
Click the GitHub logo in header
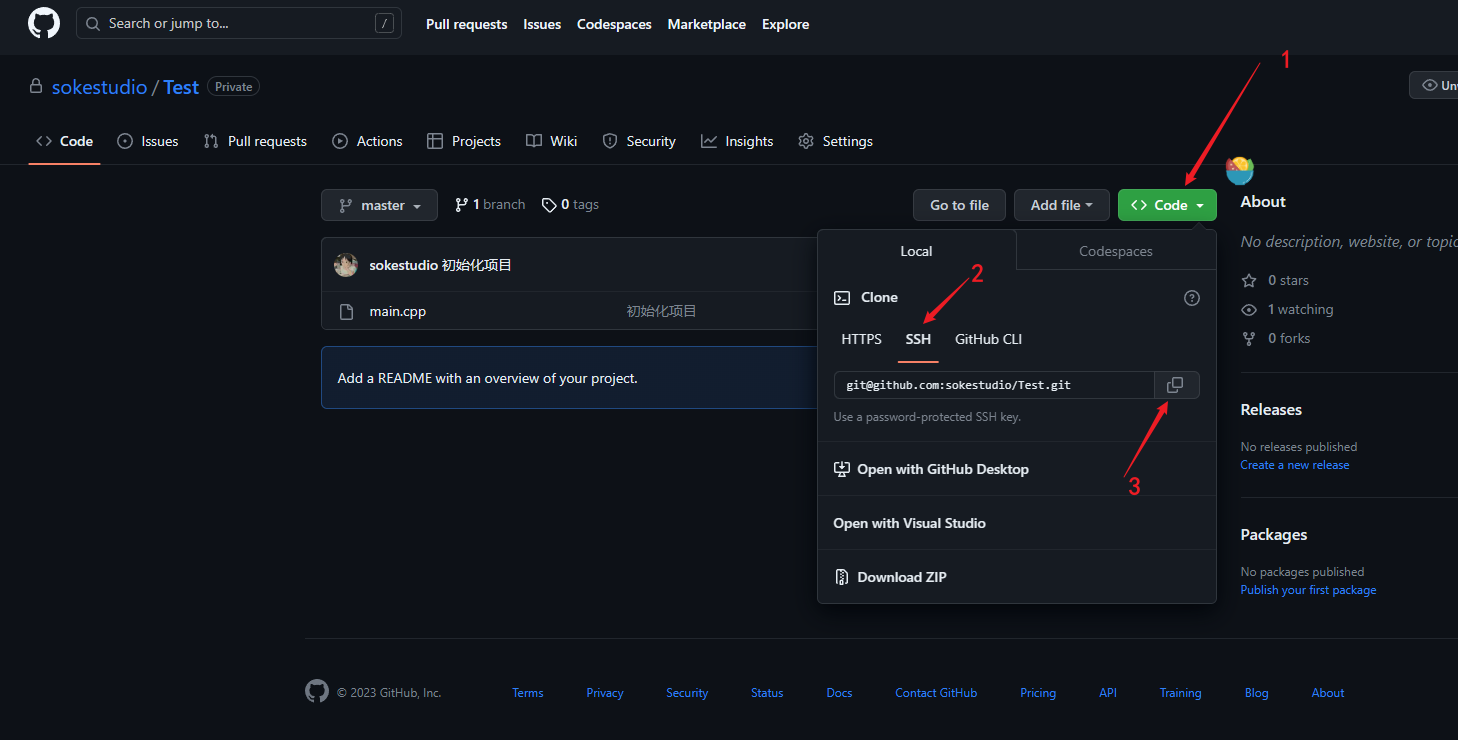pos(44,23)
